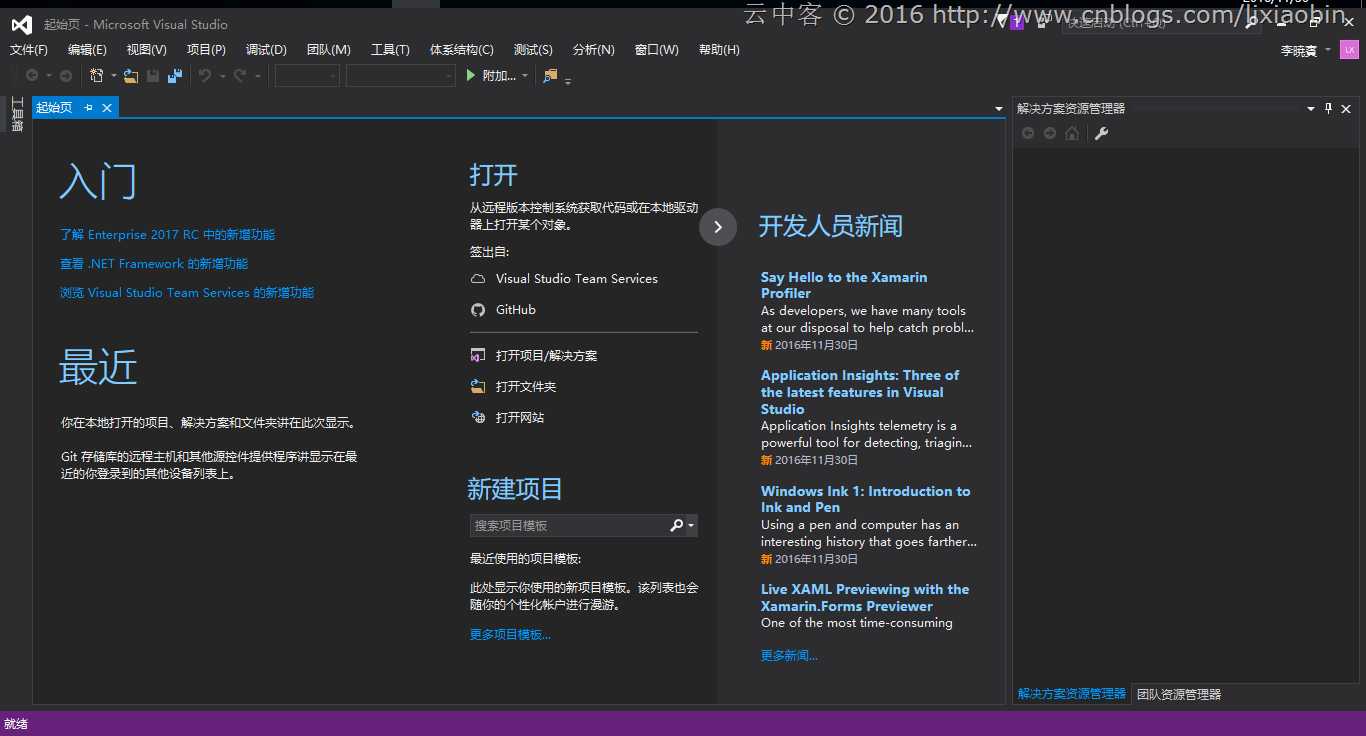
Task: Click 浏览 Visual Studio Team Services link
Action: (x=187, y=293)
